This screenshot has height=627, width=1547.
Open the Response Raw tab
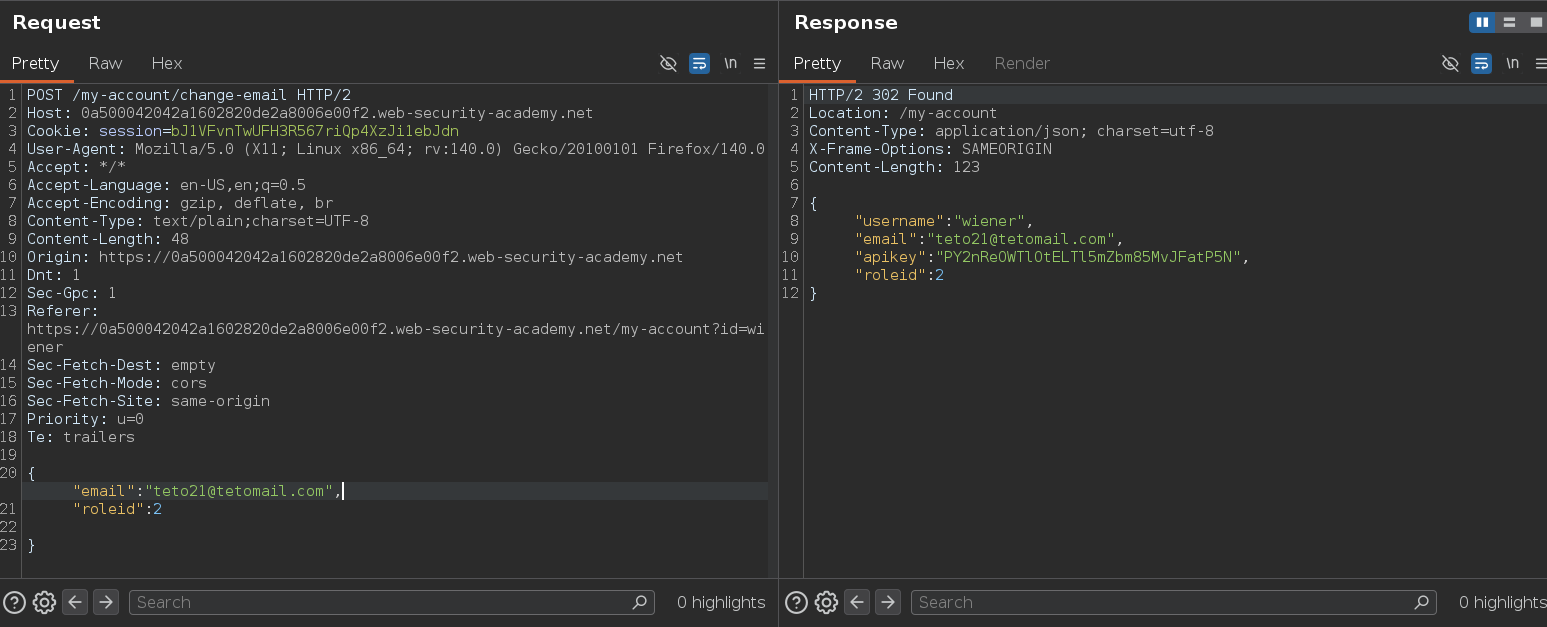[x=887, y=63]
